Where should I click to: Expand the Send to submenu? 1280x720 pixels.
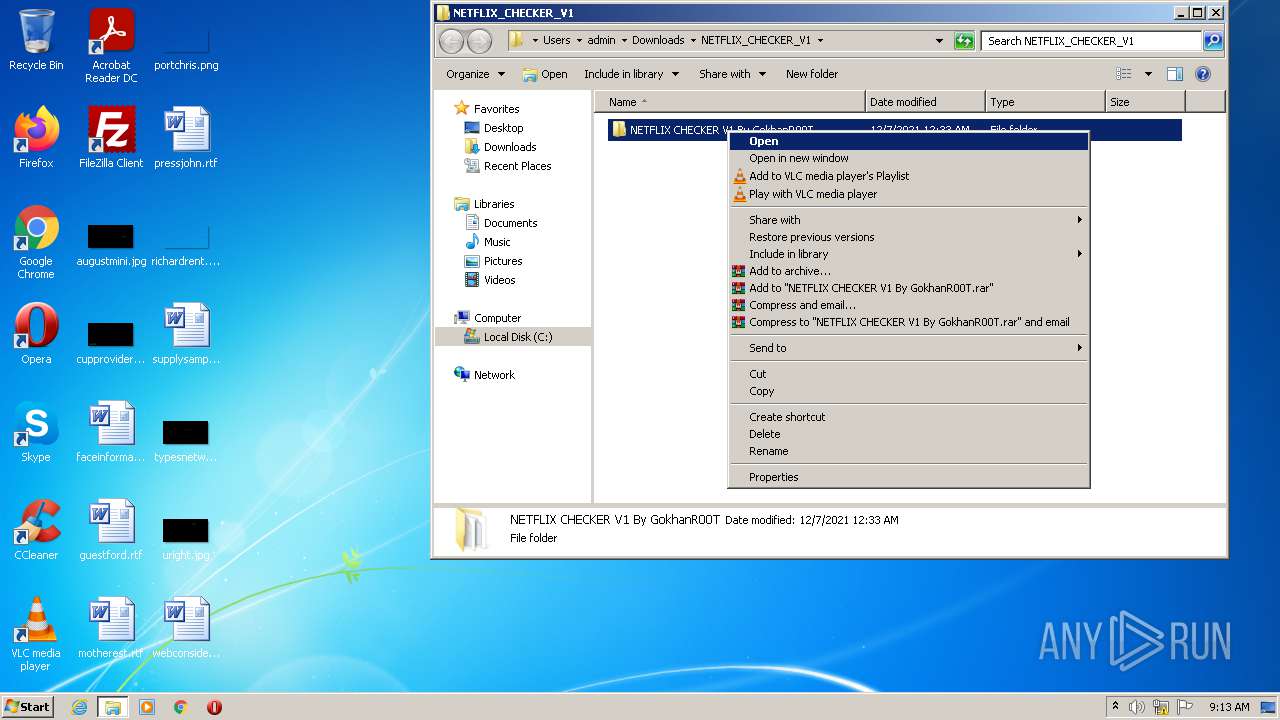tap(908, 348)
